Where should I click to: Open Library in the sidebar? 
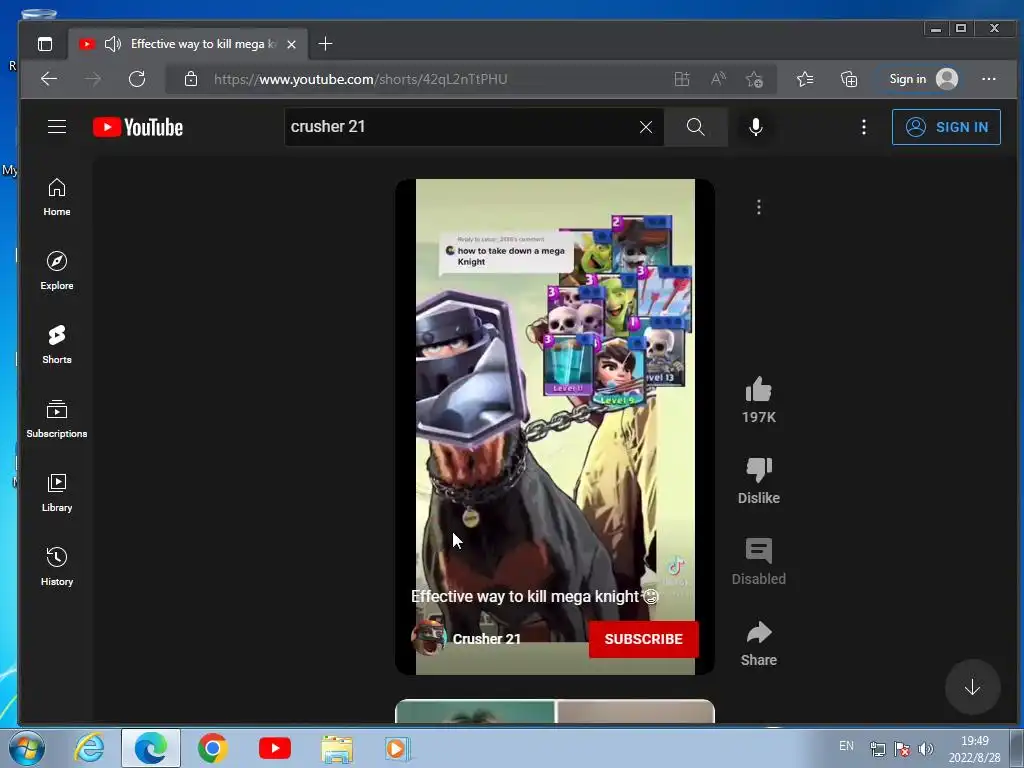pyautogui.click(x=57, y=492)
